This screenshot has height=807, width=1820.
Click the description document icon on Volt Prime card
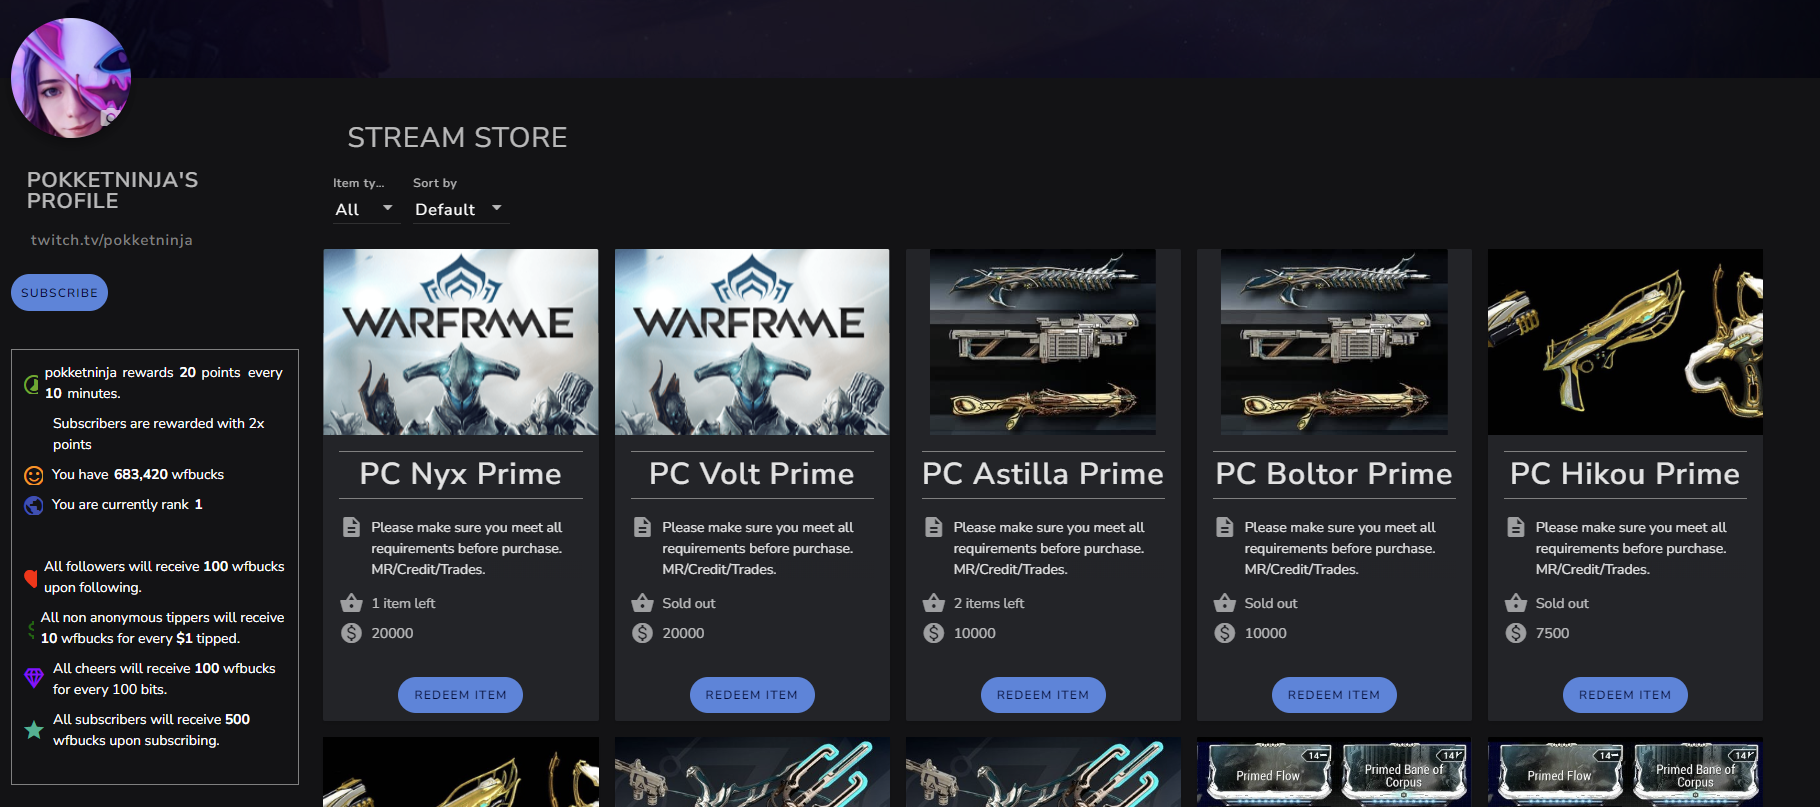tap(642, 527)
